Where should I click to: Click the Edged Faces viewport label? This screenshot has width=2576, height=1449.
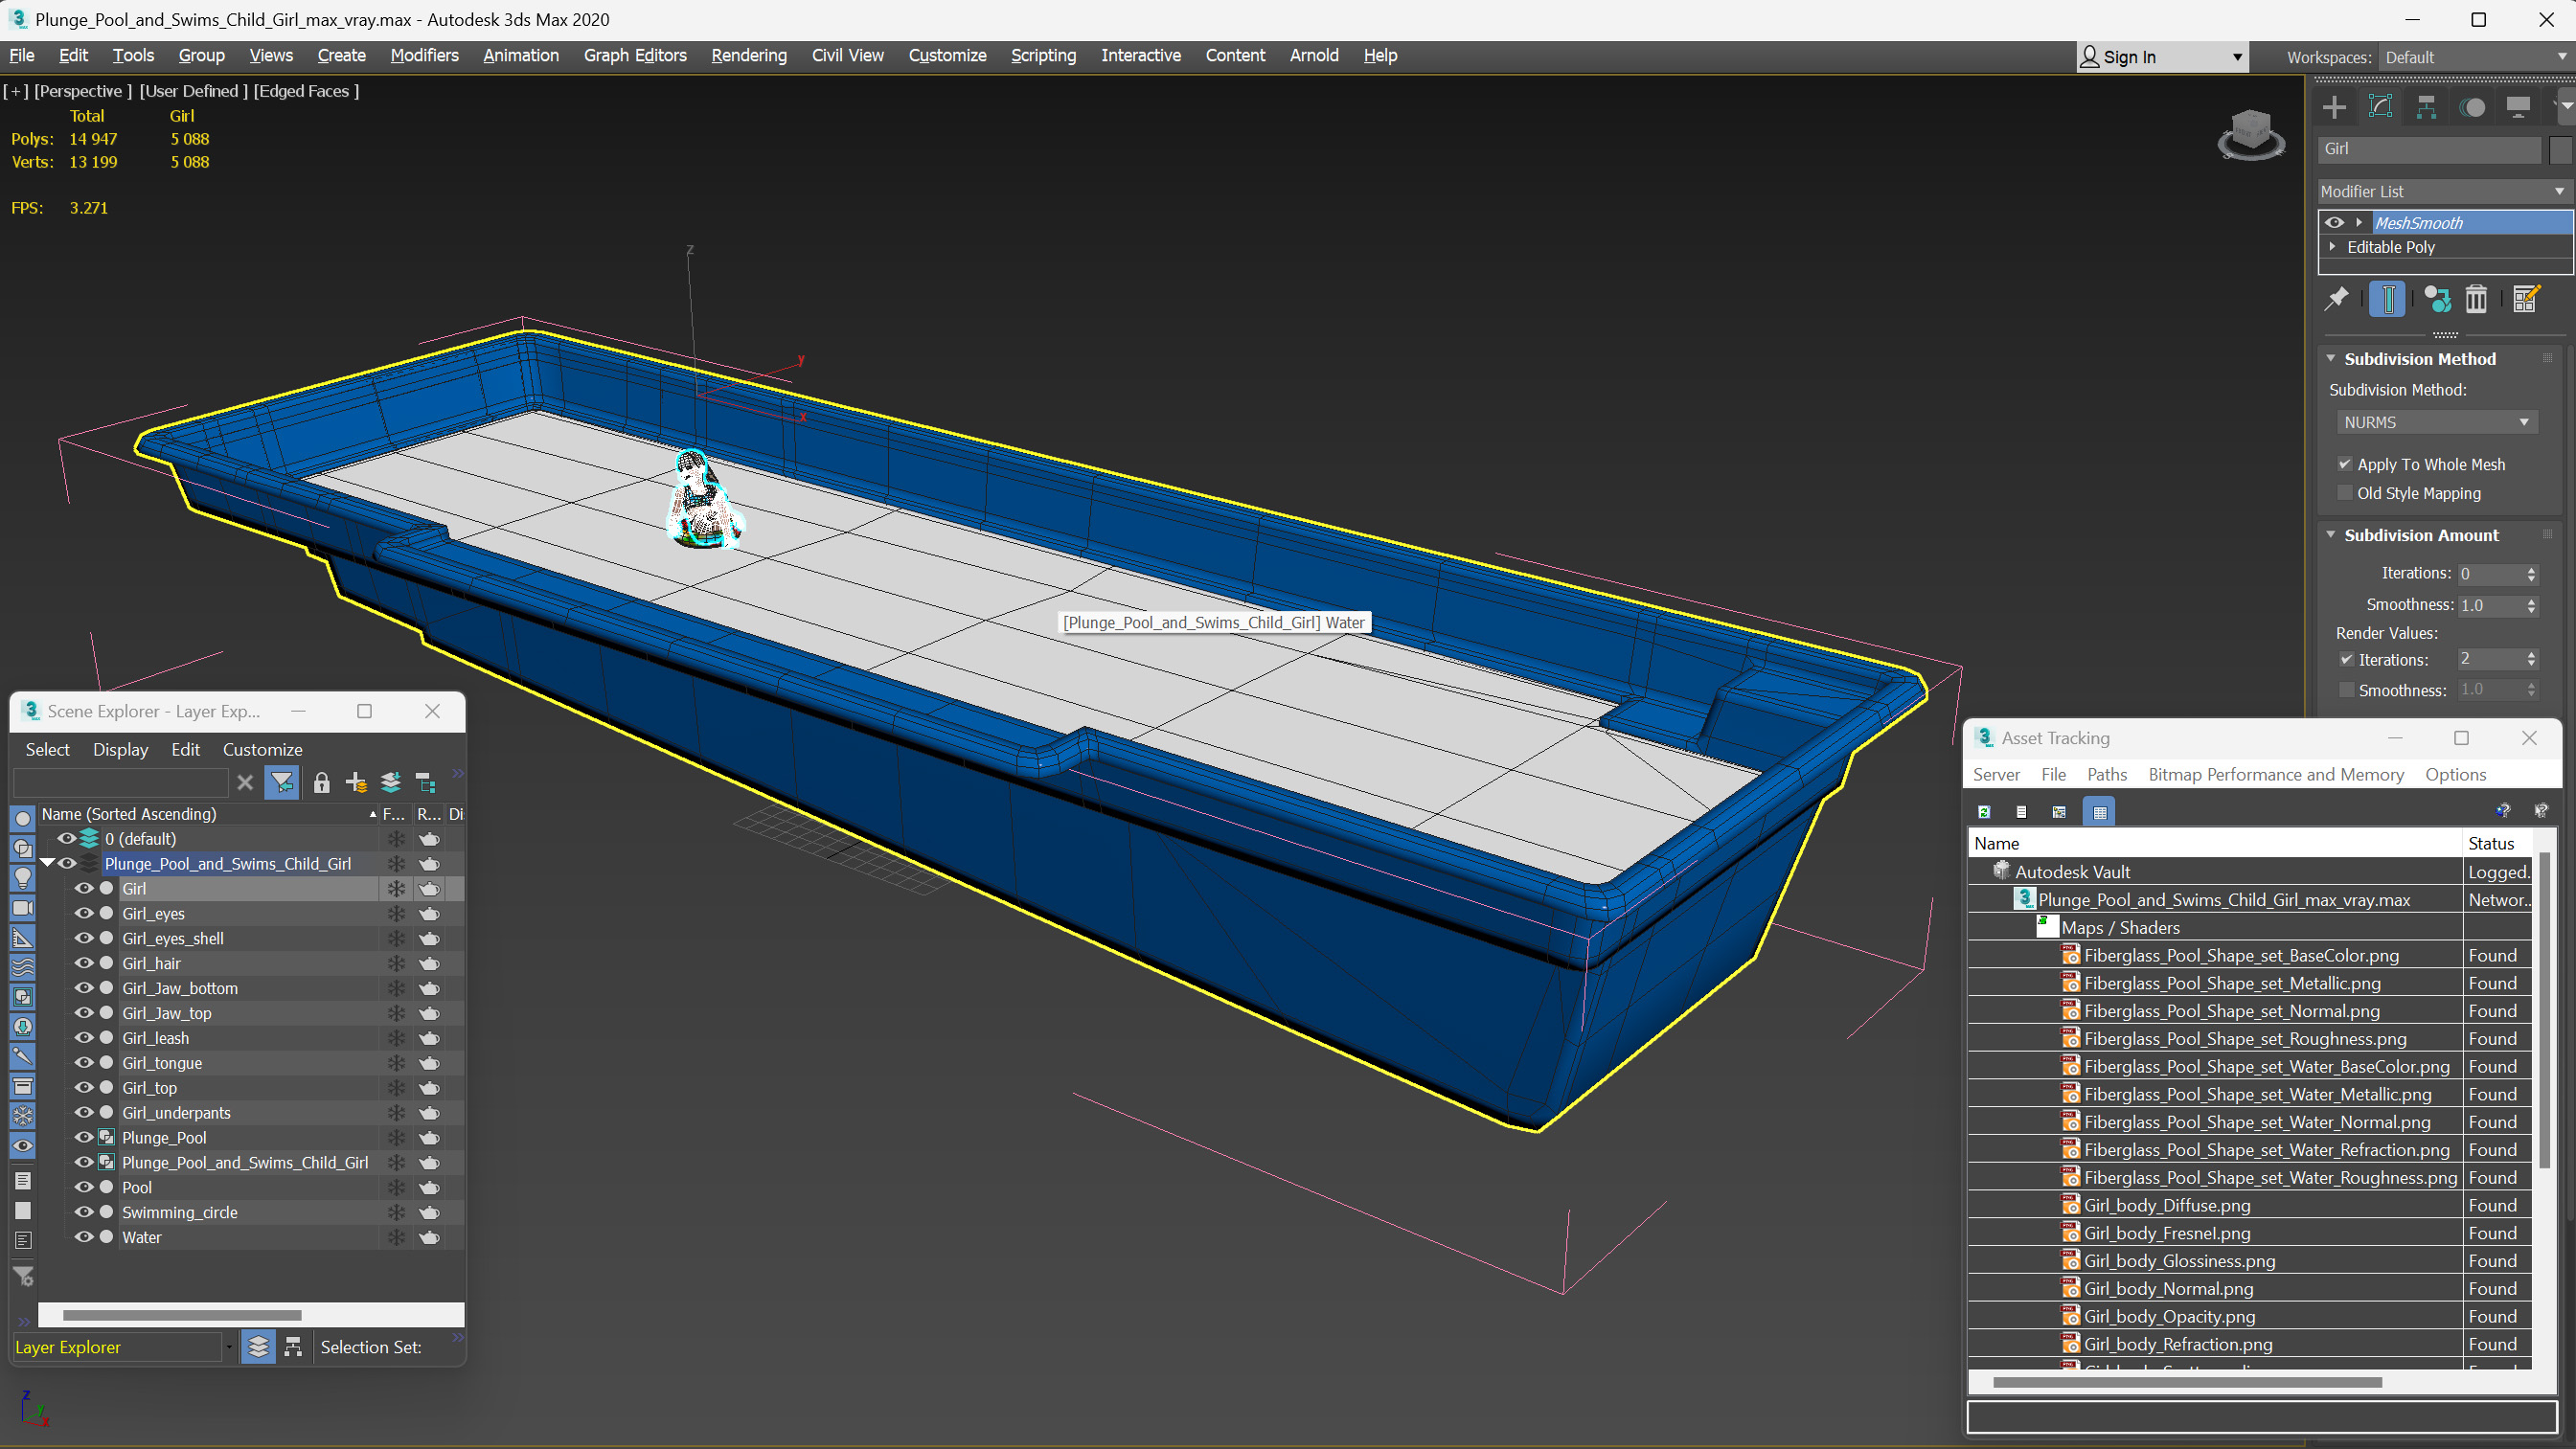(x=306, y=91)
